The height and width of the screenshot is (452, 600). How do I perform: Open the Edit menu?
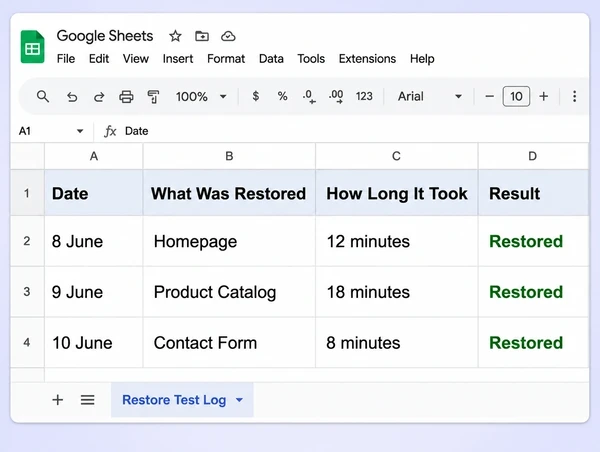(99, 59)
